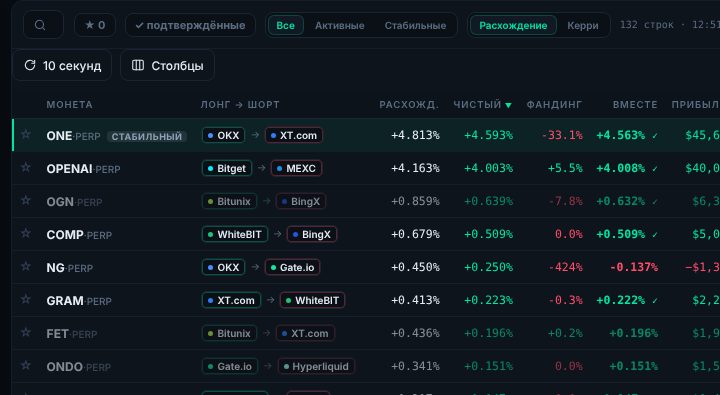Click the +4.813% spread value
This screenshot has height=395, width=720.
415,135
